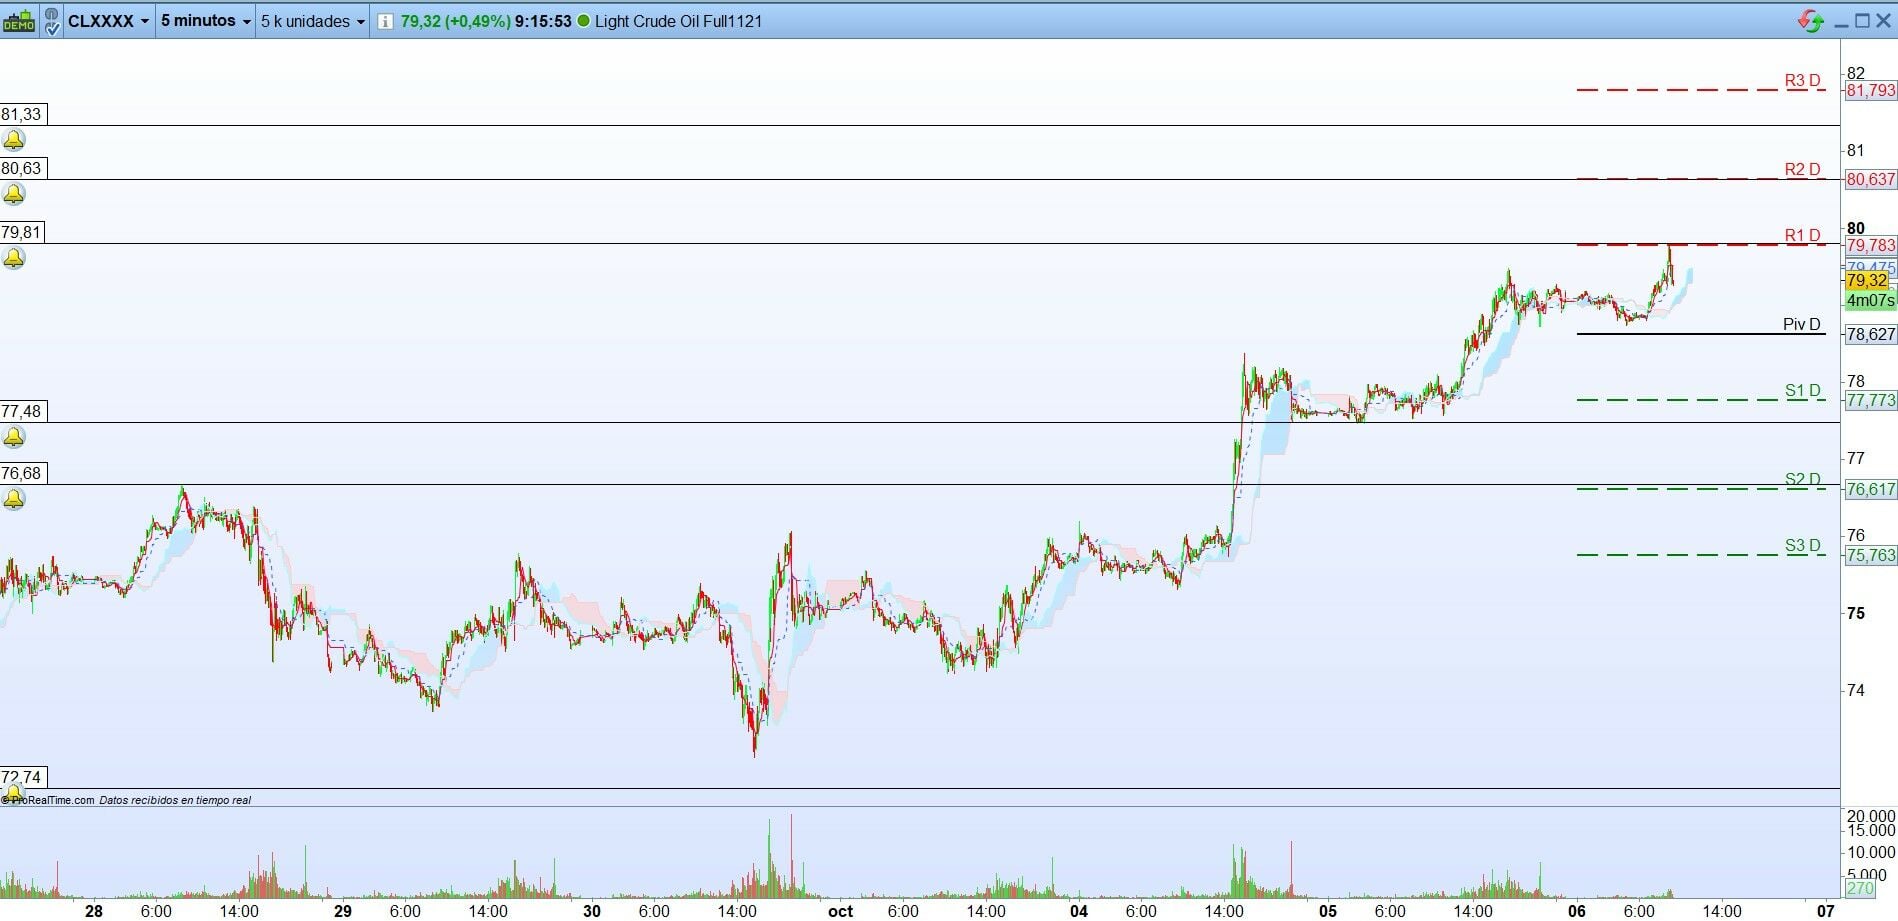
Task: Select the 81,33 alert line label
Action: [22, 114]
